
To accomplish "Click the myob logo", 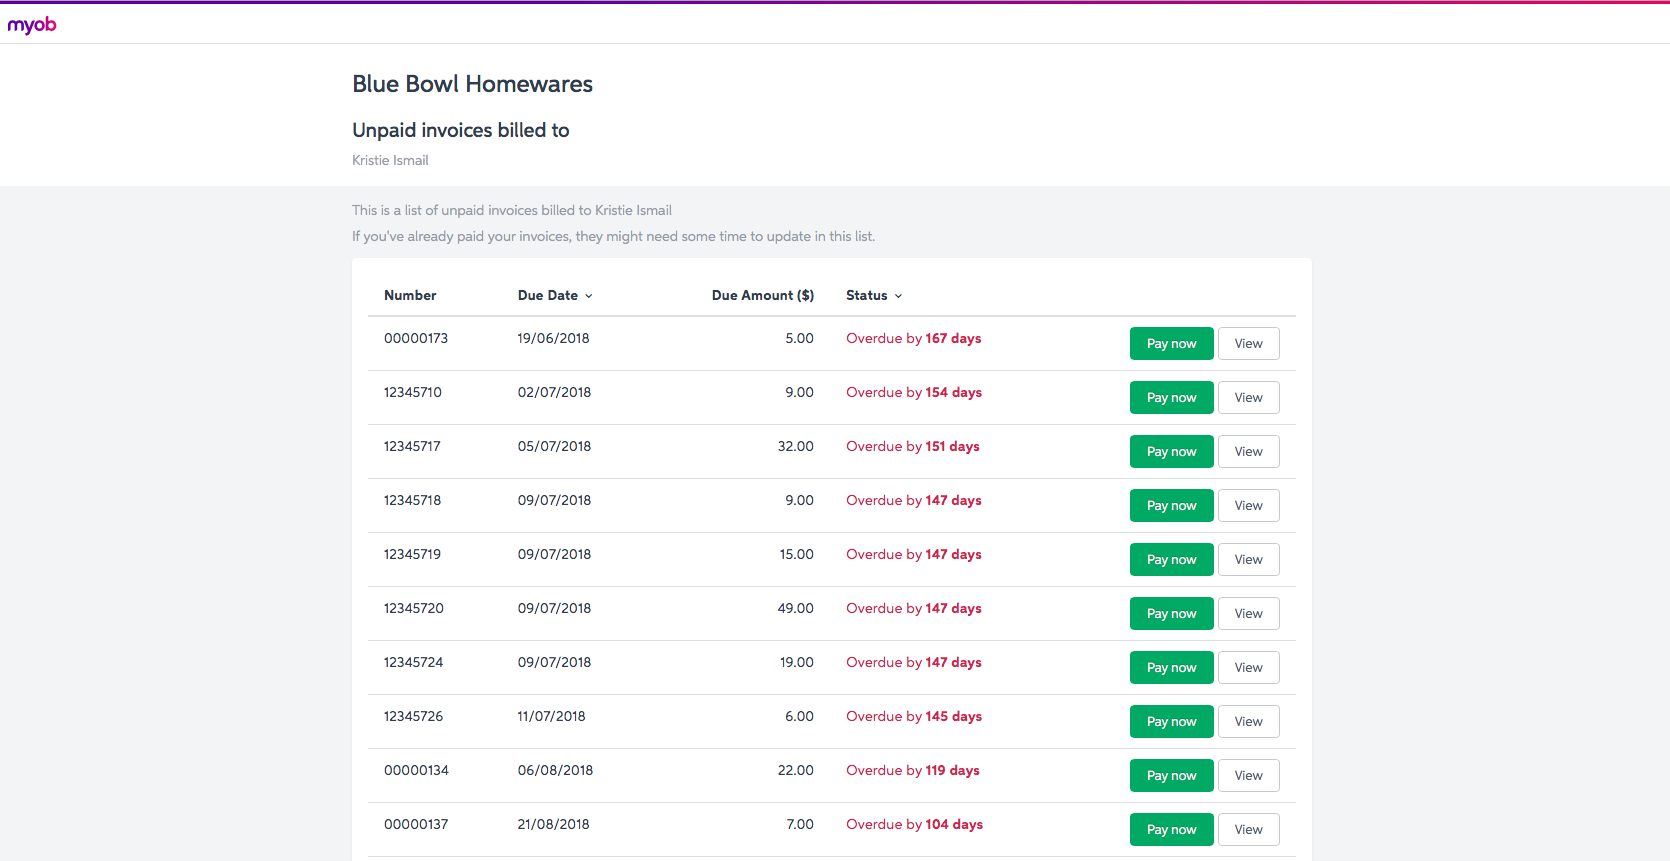I will tap(32, 24).
